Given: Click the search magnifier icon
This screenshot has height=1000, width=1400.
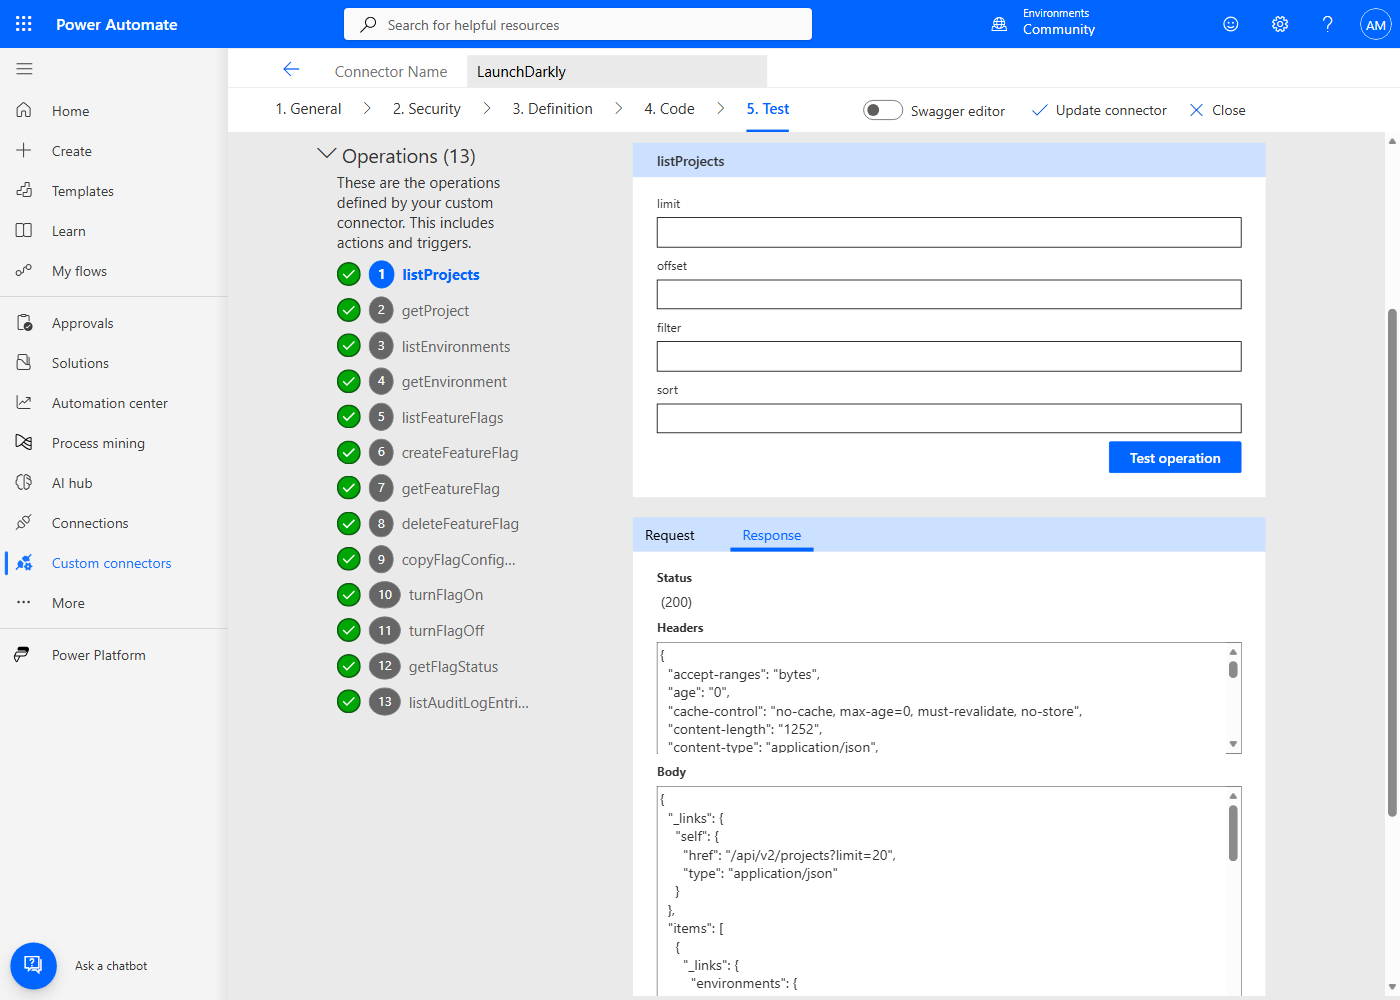Looking at the screenshot, I should pos(369,24).
